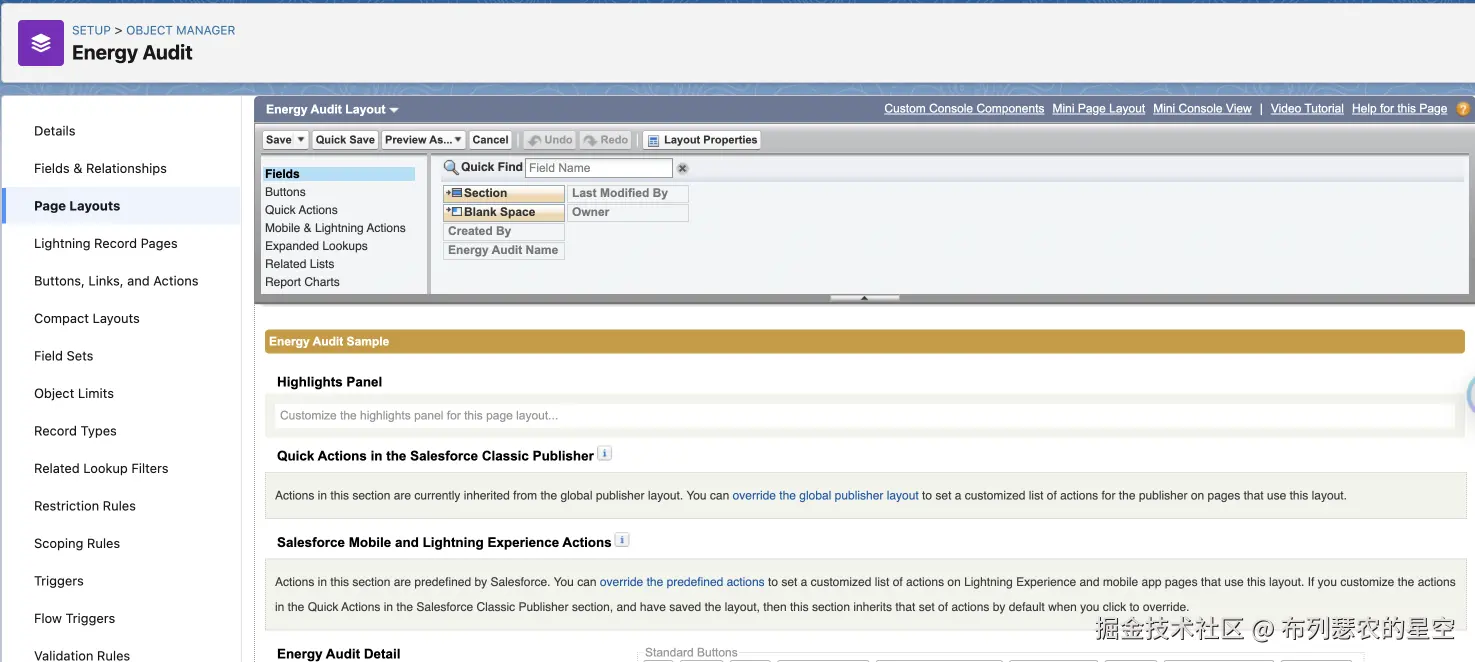Open Flow Triggers in the sidebar
1475x662 pixels.
[74, 618]
